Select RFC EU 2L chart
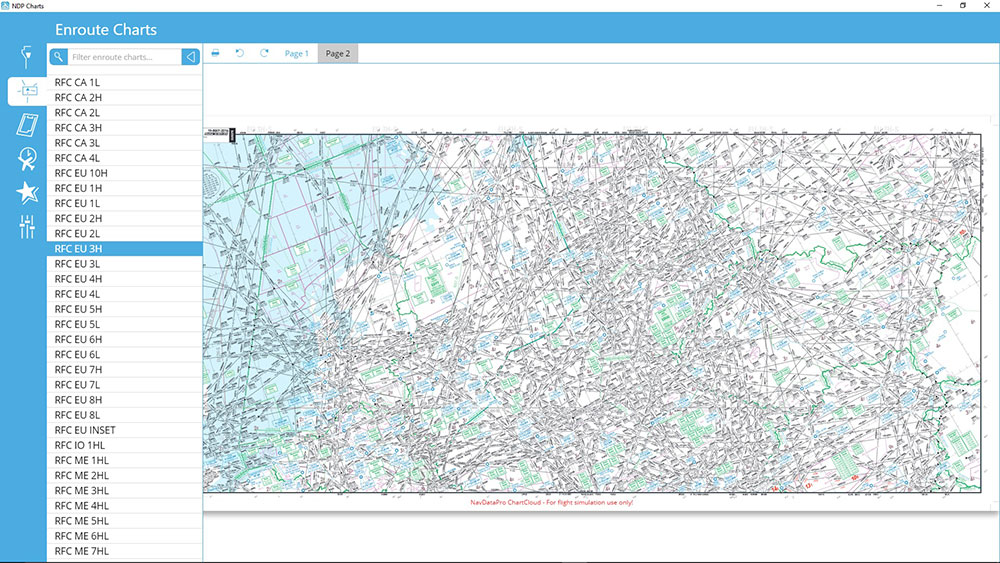The image size is (1000, 563). pyautogui.click(x=125, y=233)
